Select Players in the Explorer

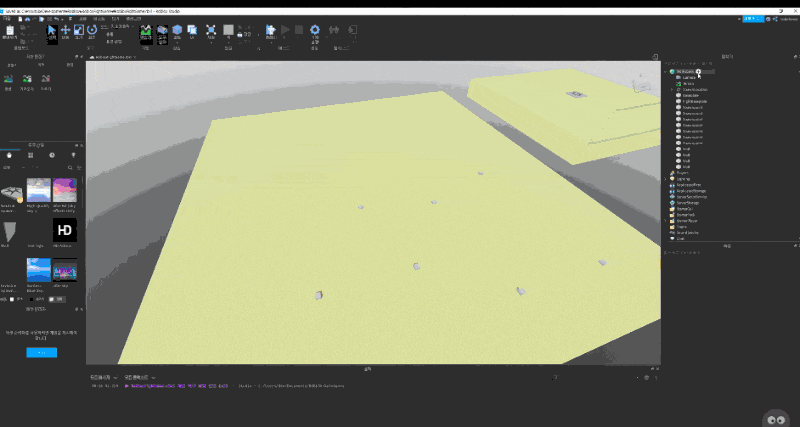tap(682, 173)
